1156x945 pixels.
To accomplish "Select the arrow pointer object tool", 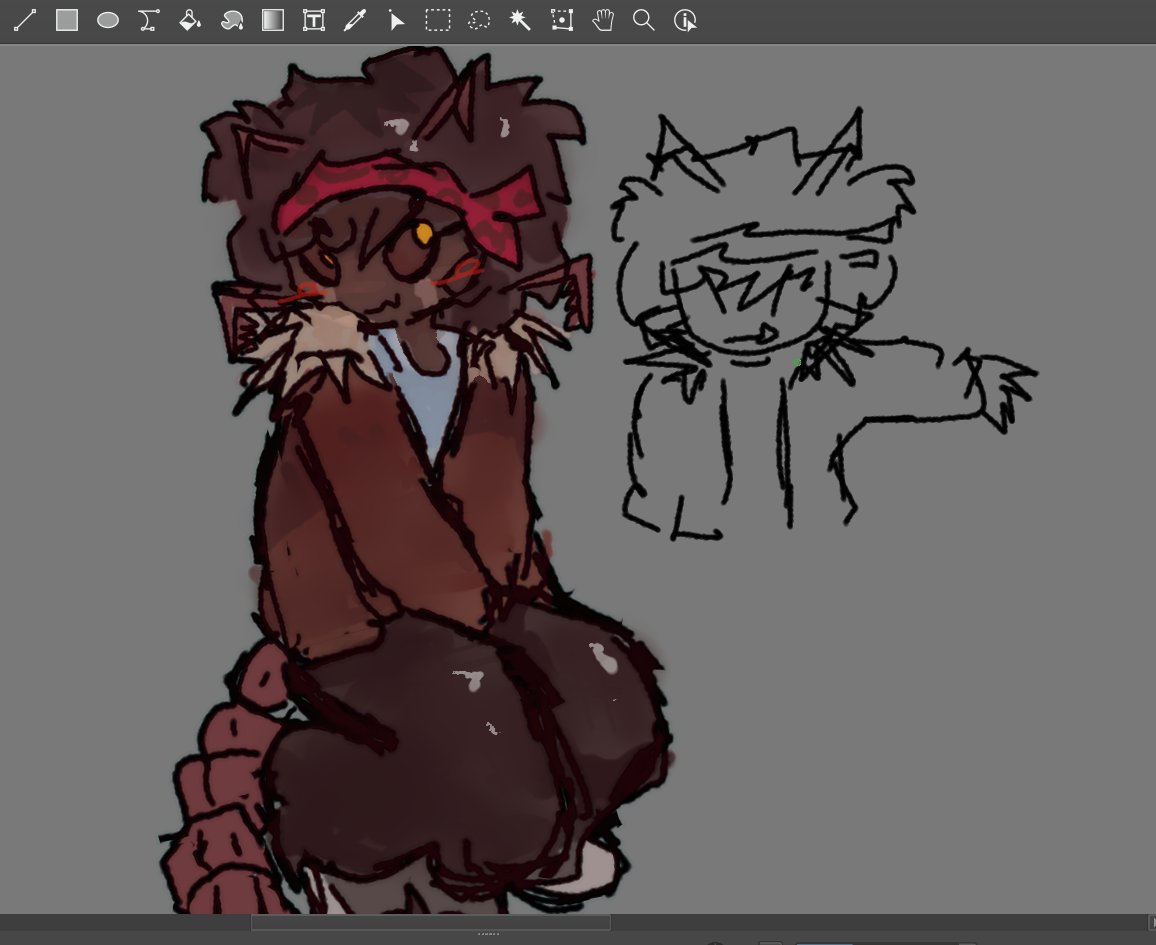I will [397, 20].
